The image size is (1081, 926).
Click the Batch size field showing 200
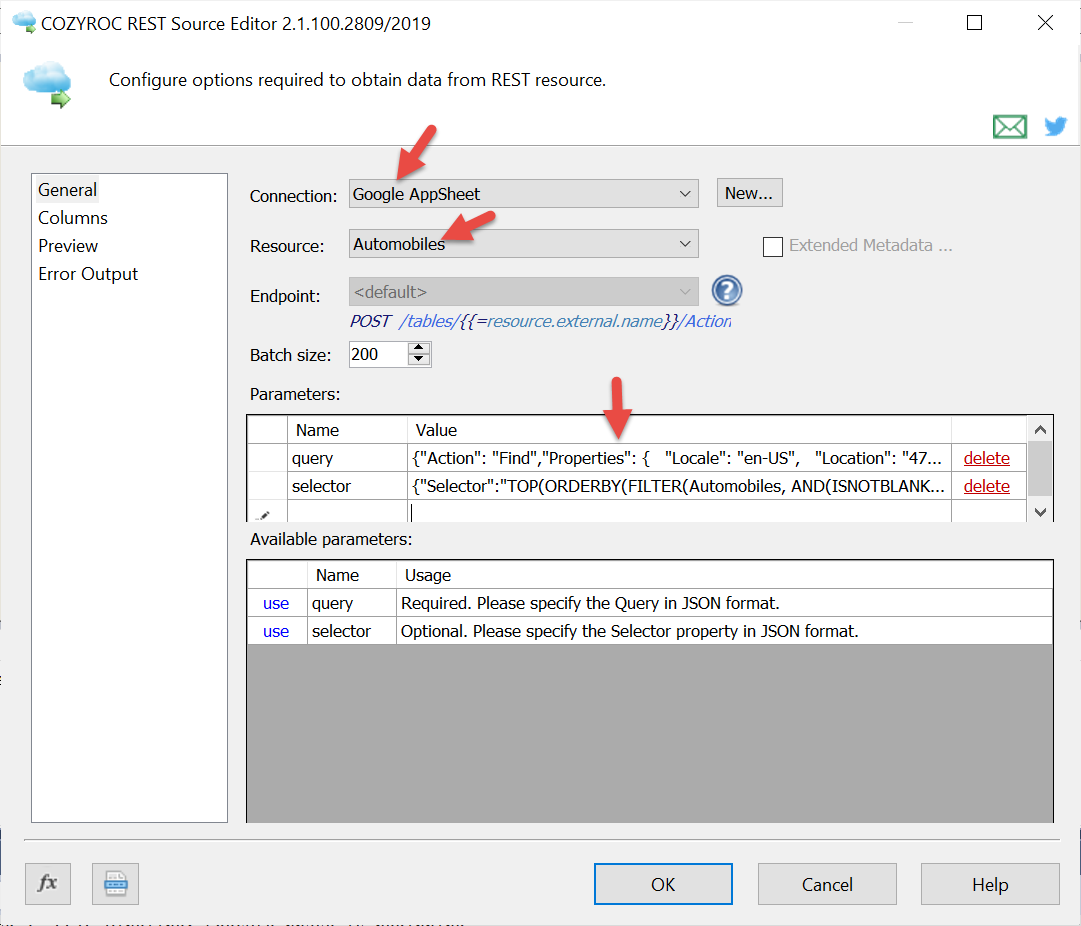pyautogui.click(x=378, y=354)
